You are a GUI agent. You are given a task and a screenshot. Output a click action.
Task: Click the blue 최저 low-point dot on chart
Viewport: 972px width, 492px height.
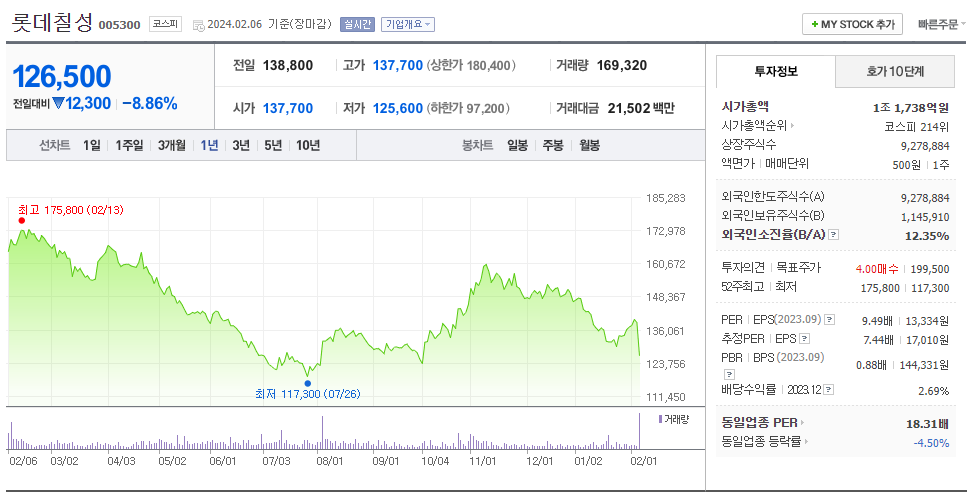coord(307,383)
